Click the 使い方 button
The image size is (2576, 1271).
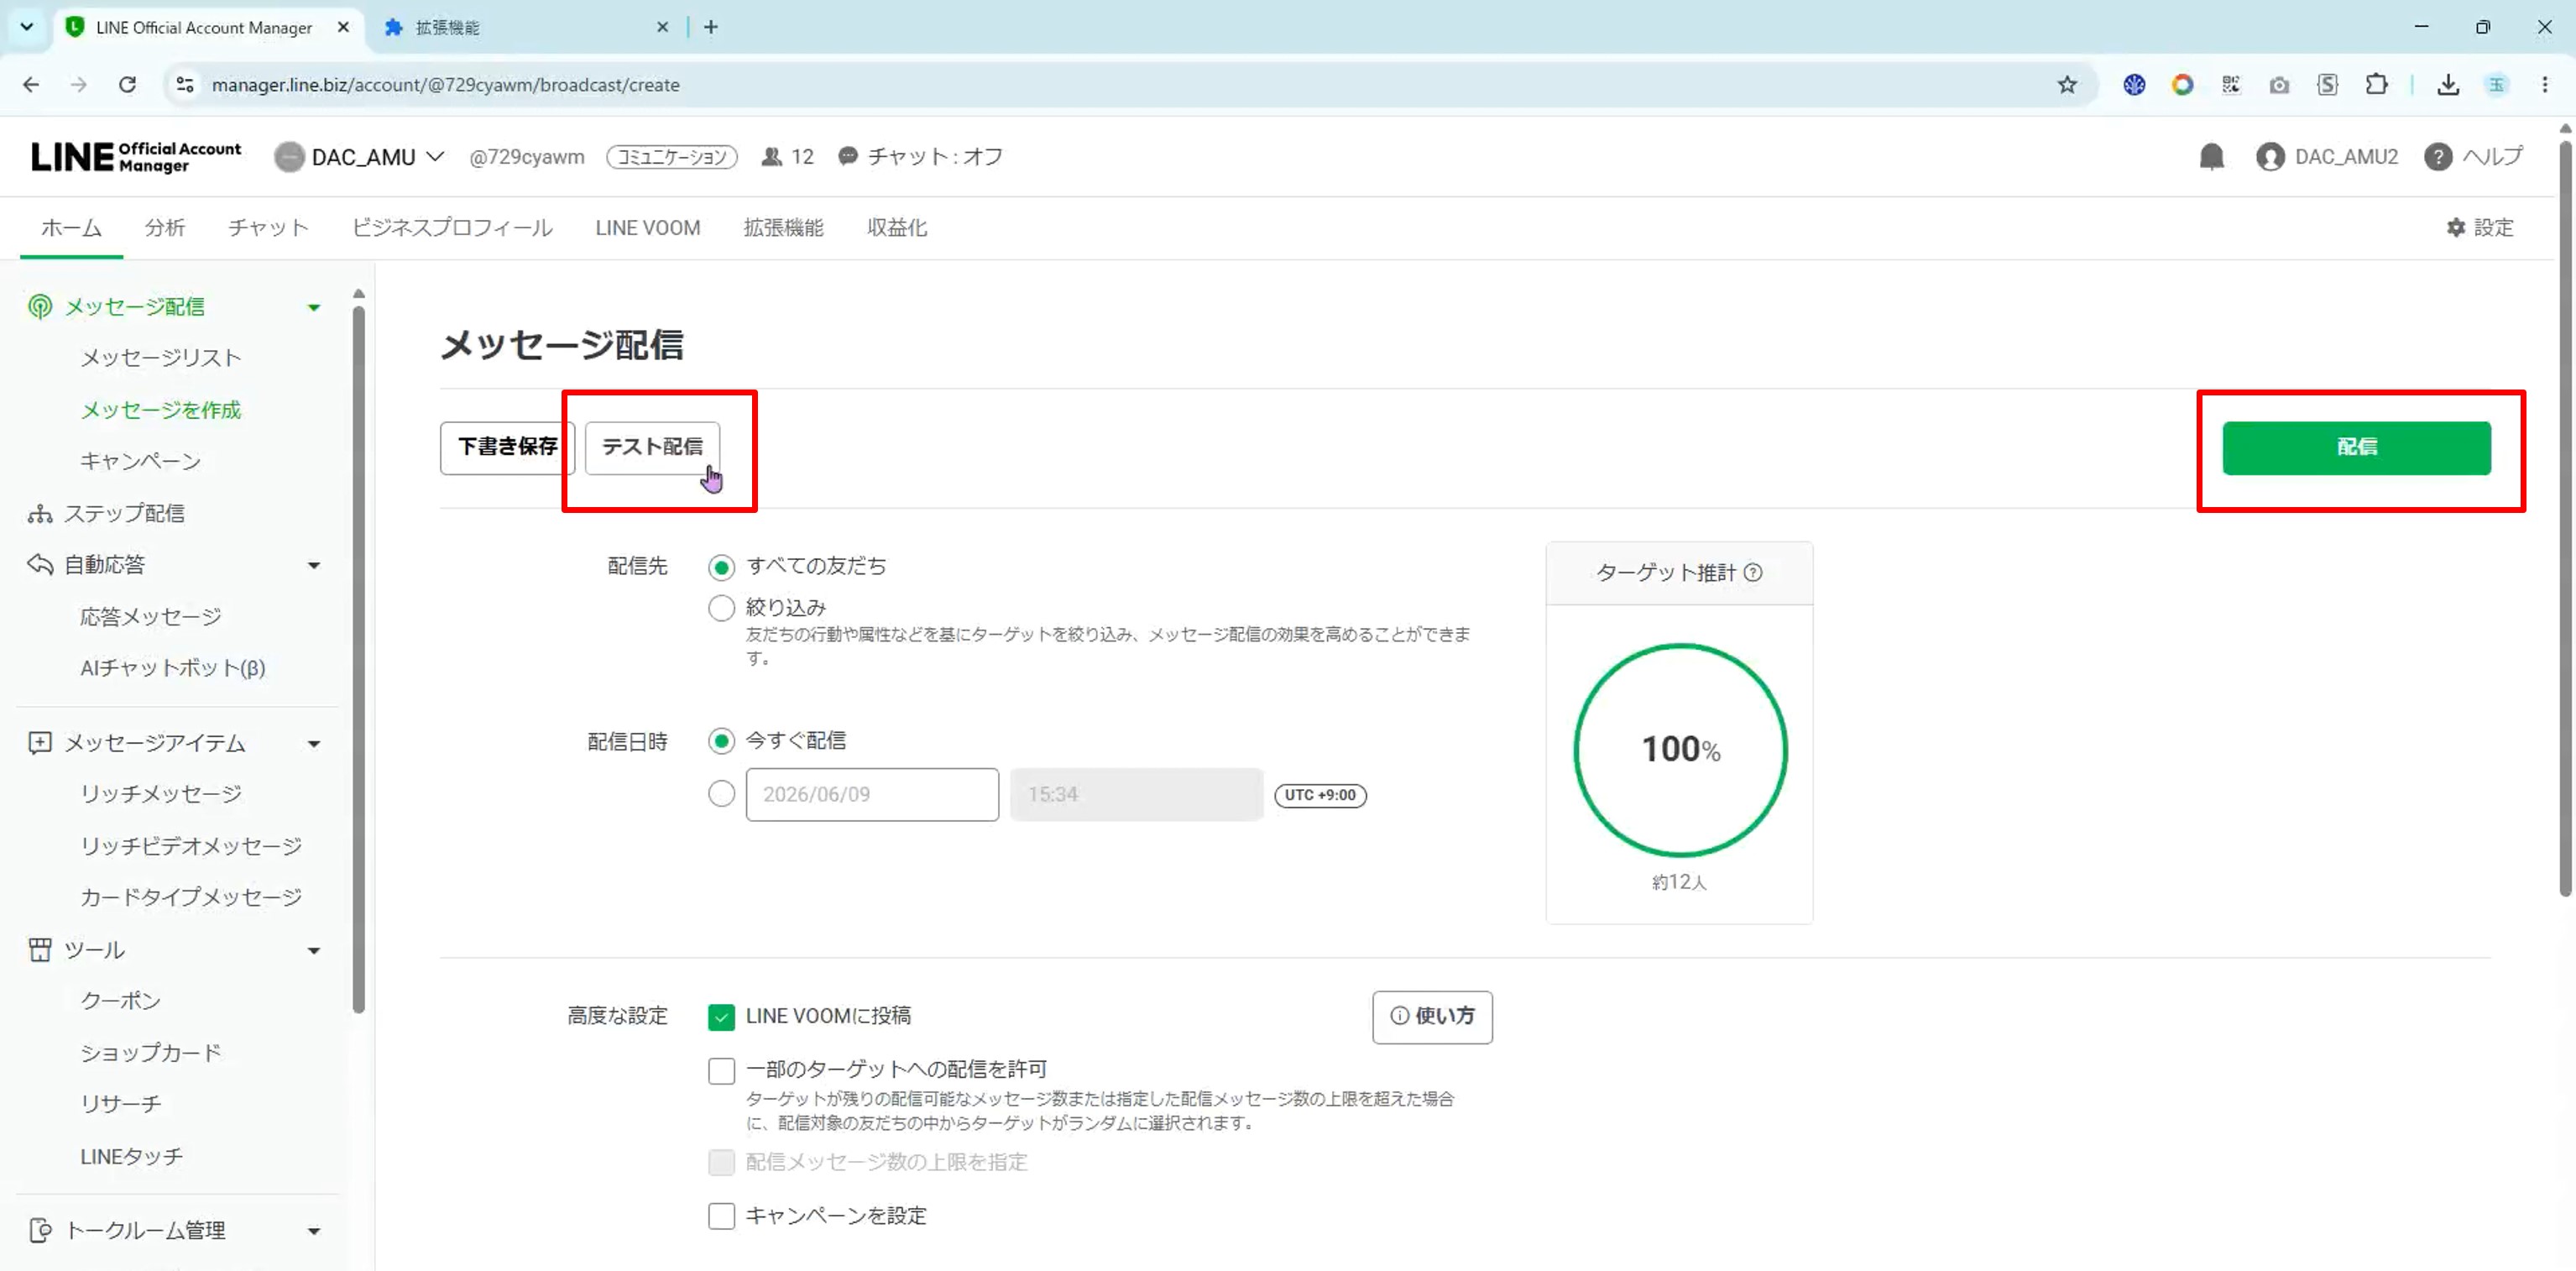[1432, 1017]
